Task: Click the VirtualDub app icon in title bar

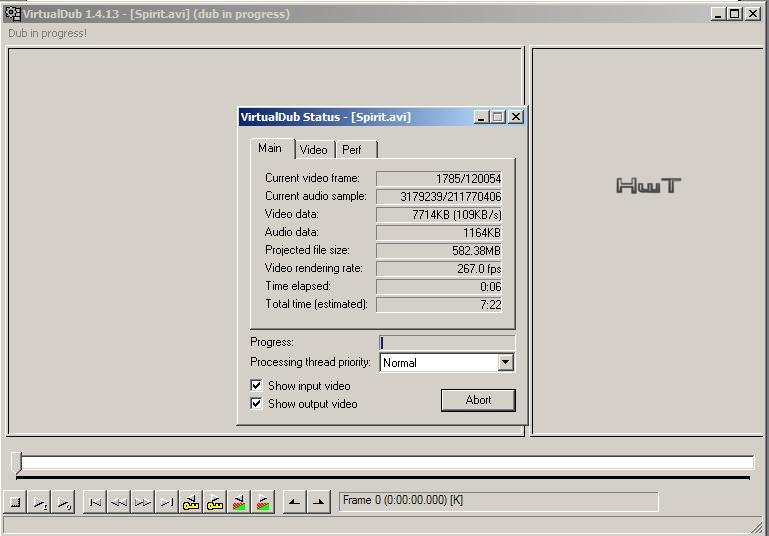Action: point(12,14)
